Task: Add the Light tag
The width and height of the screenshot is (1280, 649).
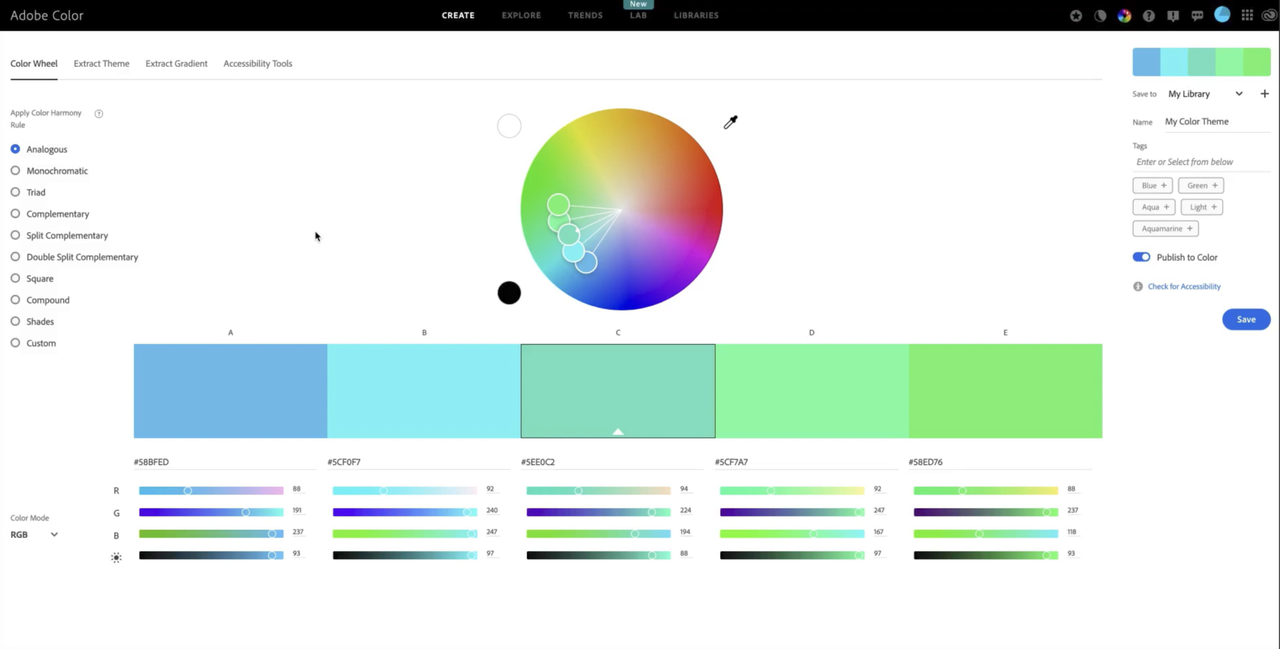Action: 1202,207
